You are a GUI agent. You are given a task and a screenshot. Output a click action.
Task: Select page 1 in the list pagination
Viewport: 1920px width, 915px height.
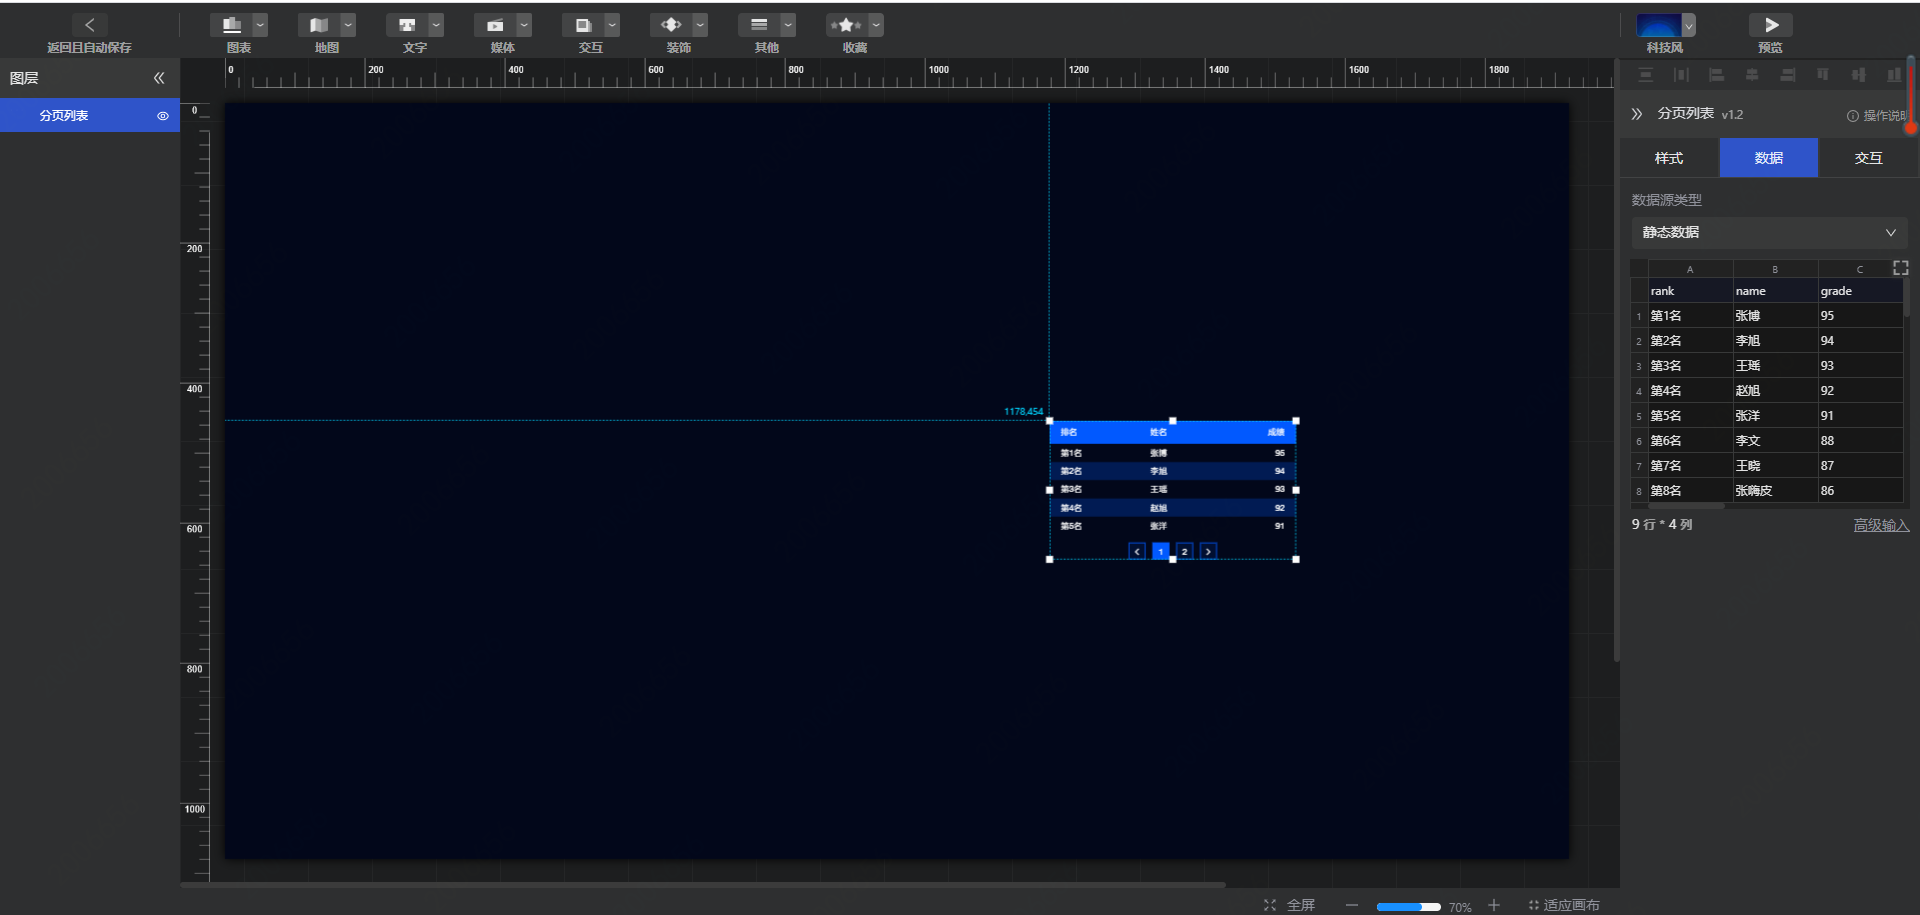(x=1161, y=551)
